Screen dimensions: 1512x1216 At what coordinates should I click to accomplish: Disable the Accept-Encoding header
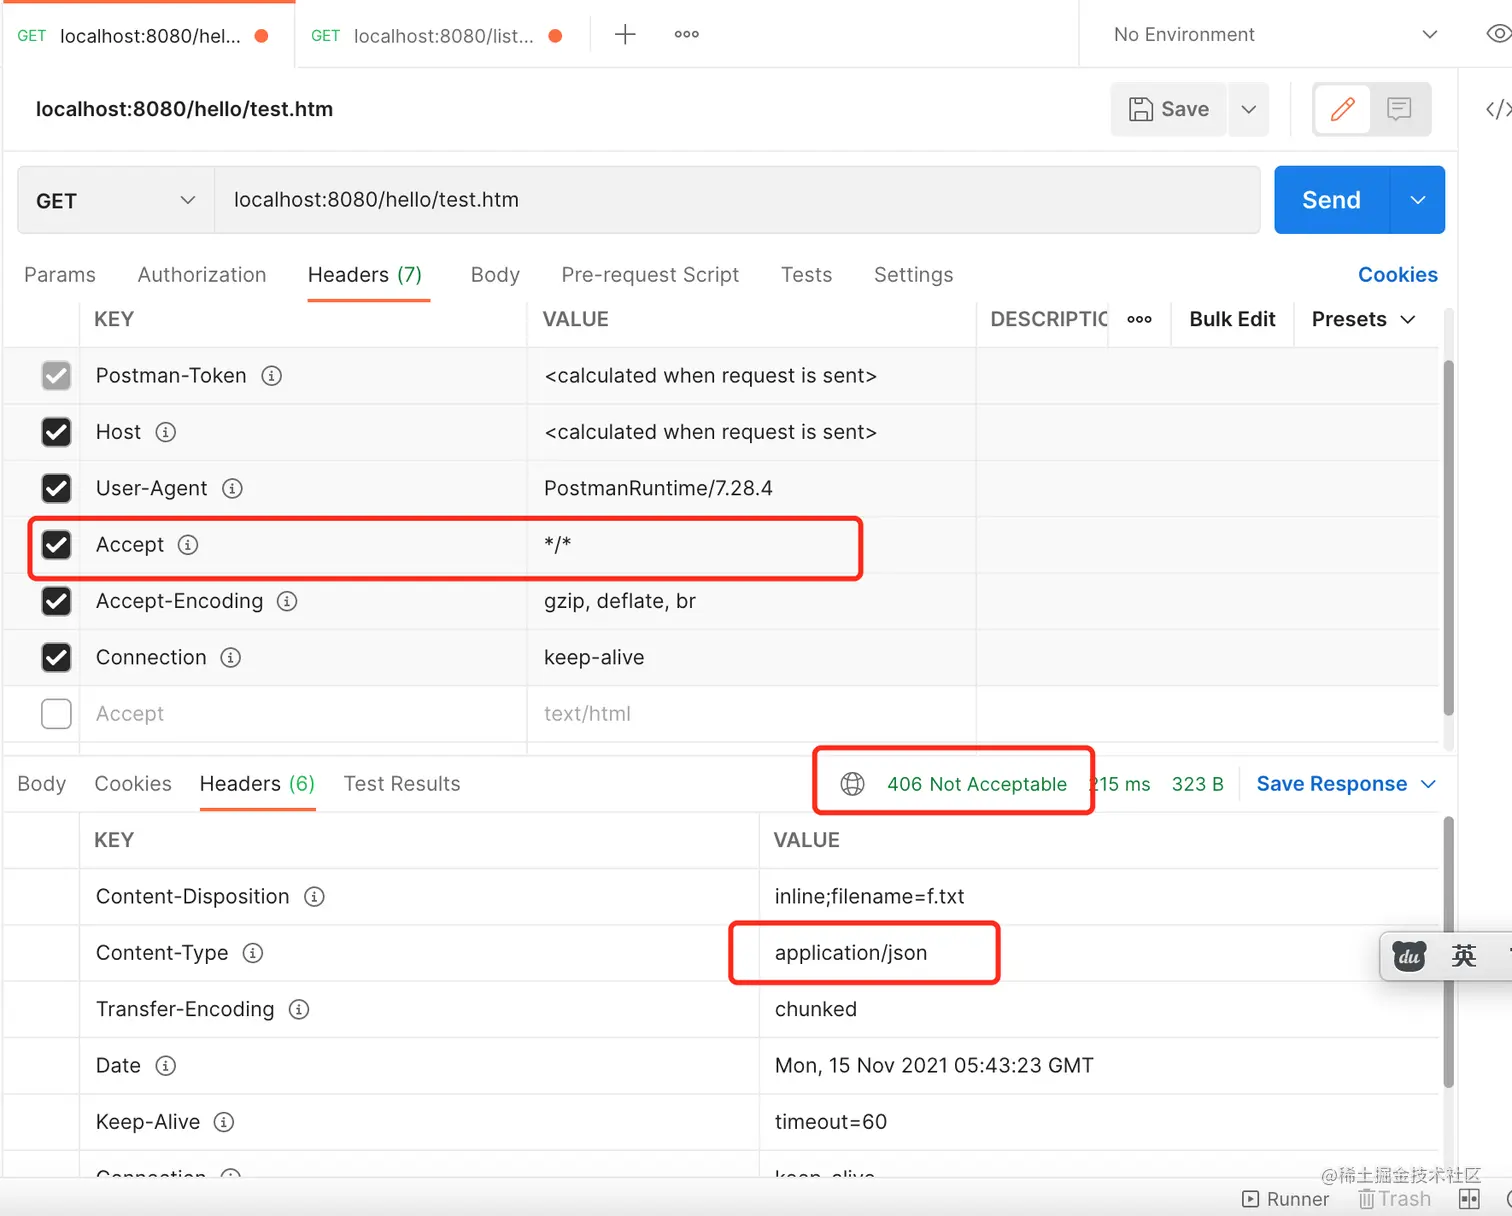(56, 601)
